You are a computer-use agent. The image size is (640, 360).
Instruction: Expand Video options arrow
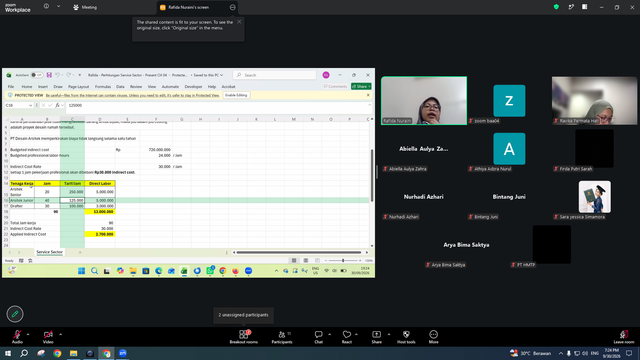click(60, 334)
